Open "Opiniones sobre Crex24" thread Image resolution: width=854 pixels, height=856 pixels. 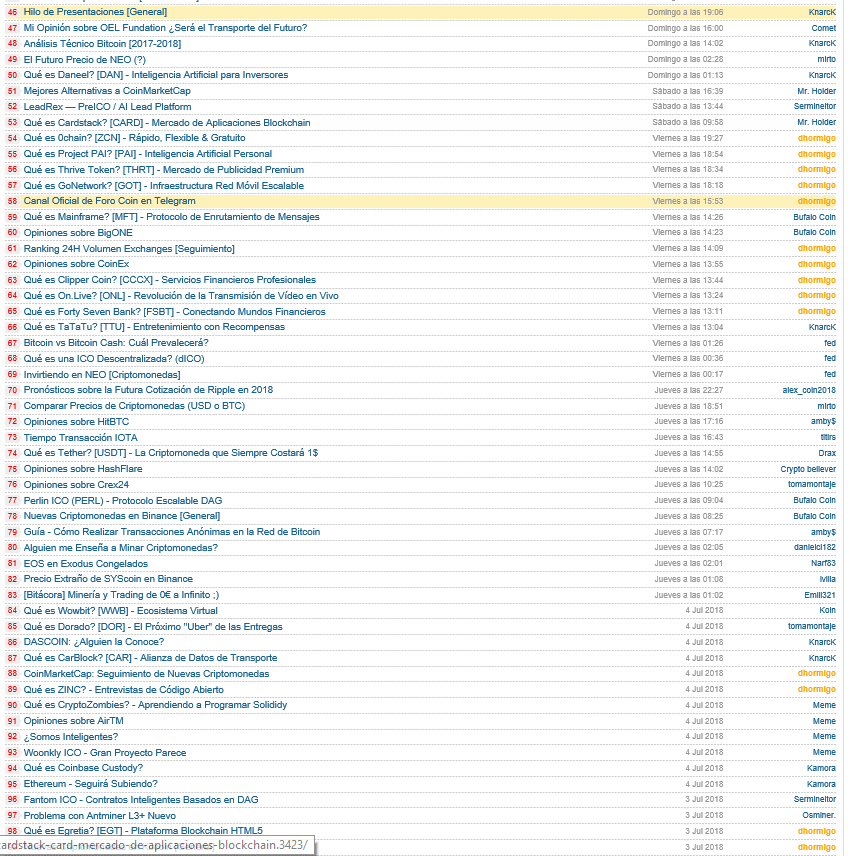point(76,484)
